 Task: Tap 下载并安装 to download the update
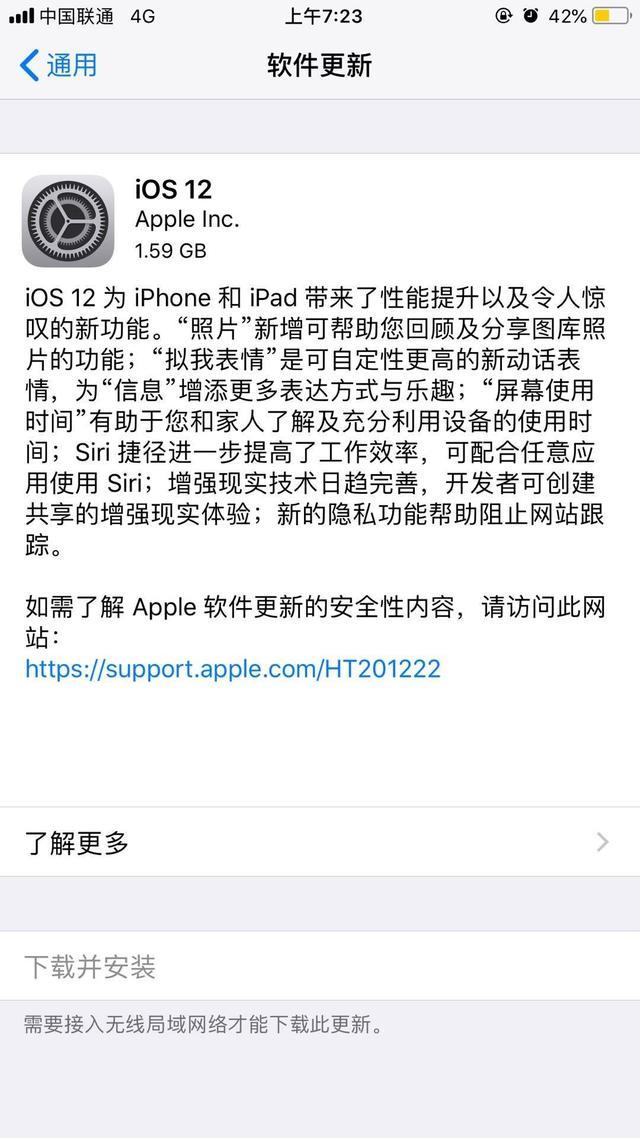pos(320,966)
